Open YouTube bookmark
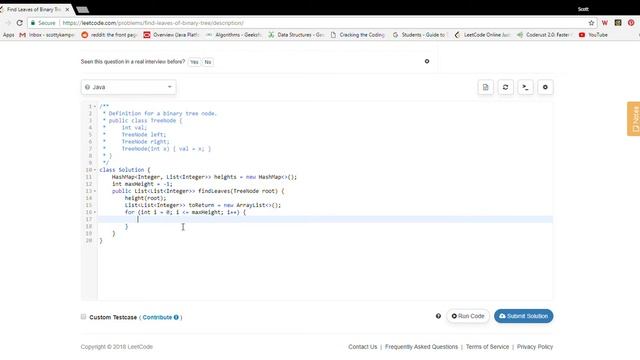 [x=593, y=35]
